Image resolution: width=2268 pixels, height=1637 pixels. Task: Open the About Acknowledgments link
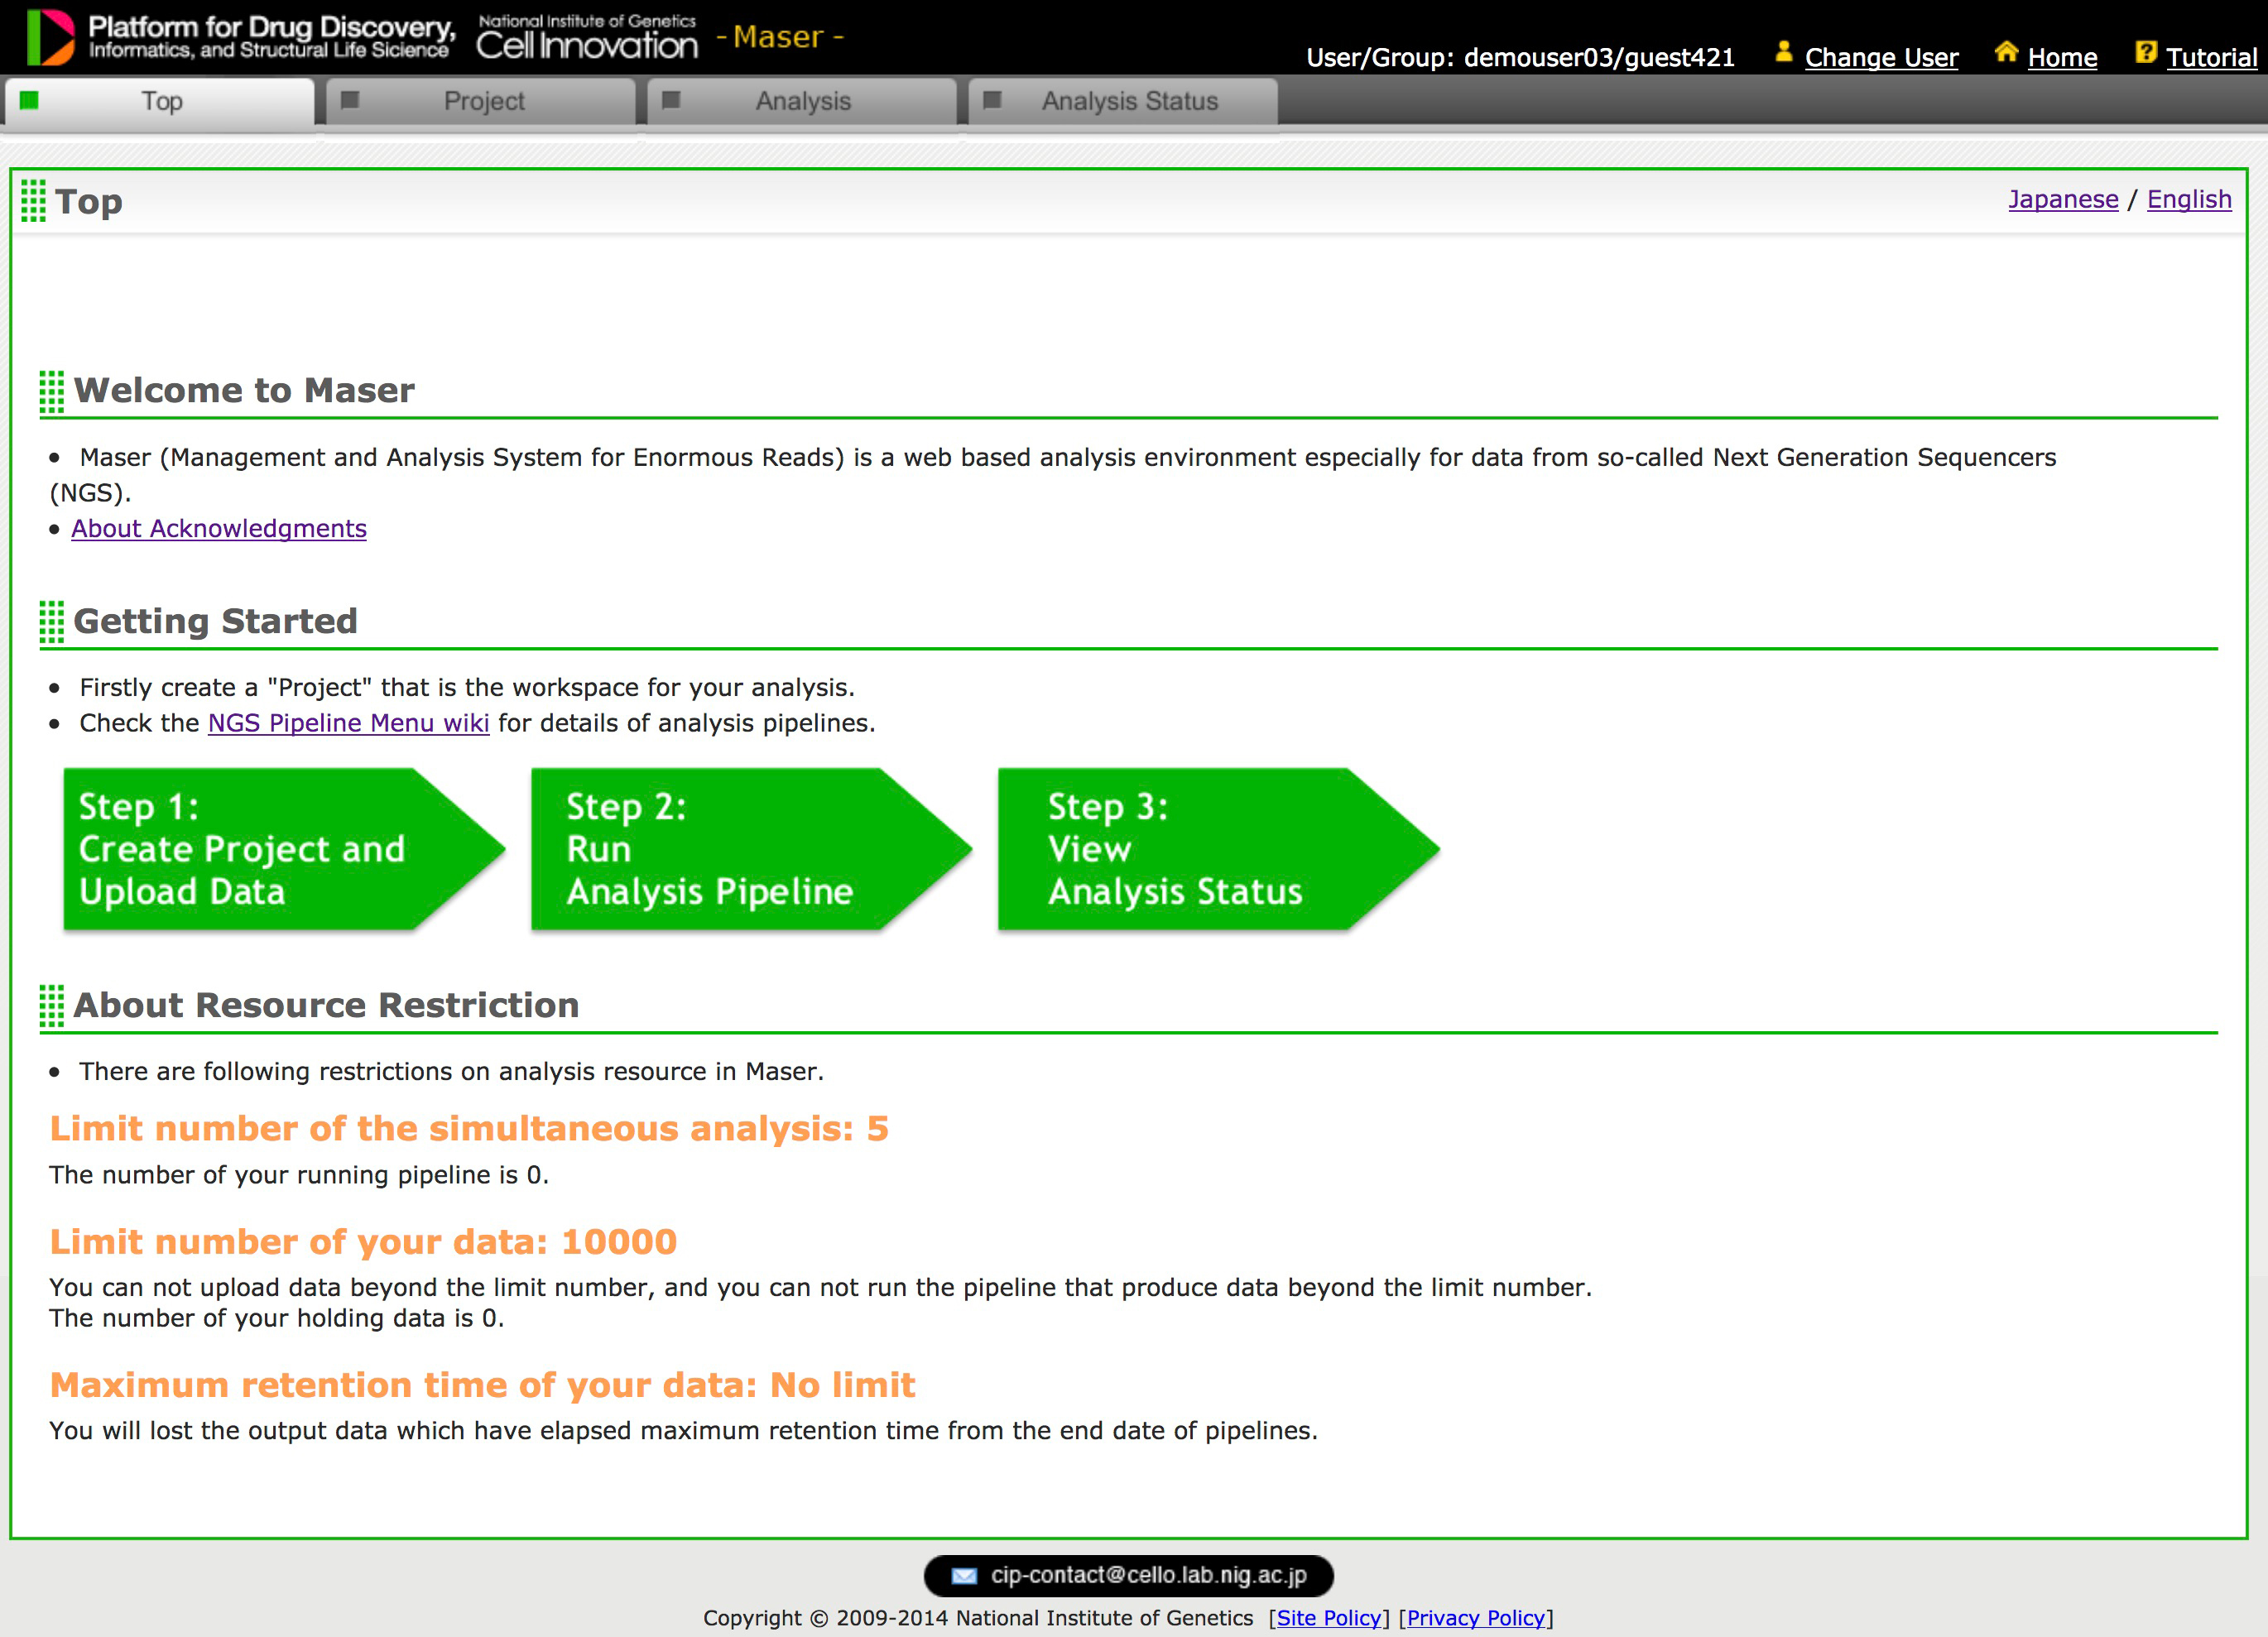click(x=219, y=528)
